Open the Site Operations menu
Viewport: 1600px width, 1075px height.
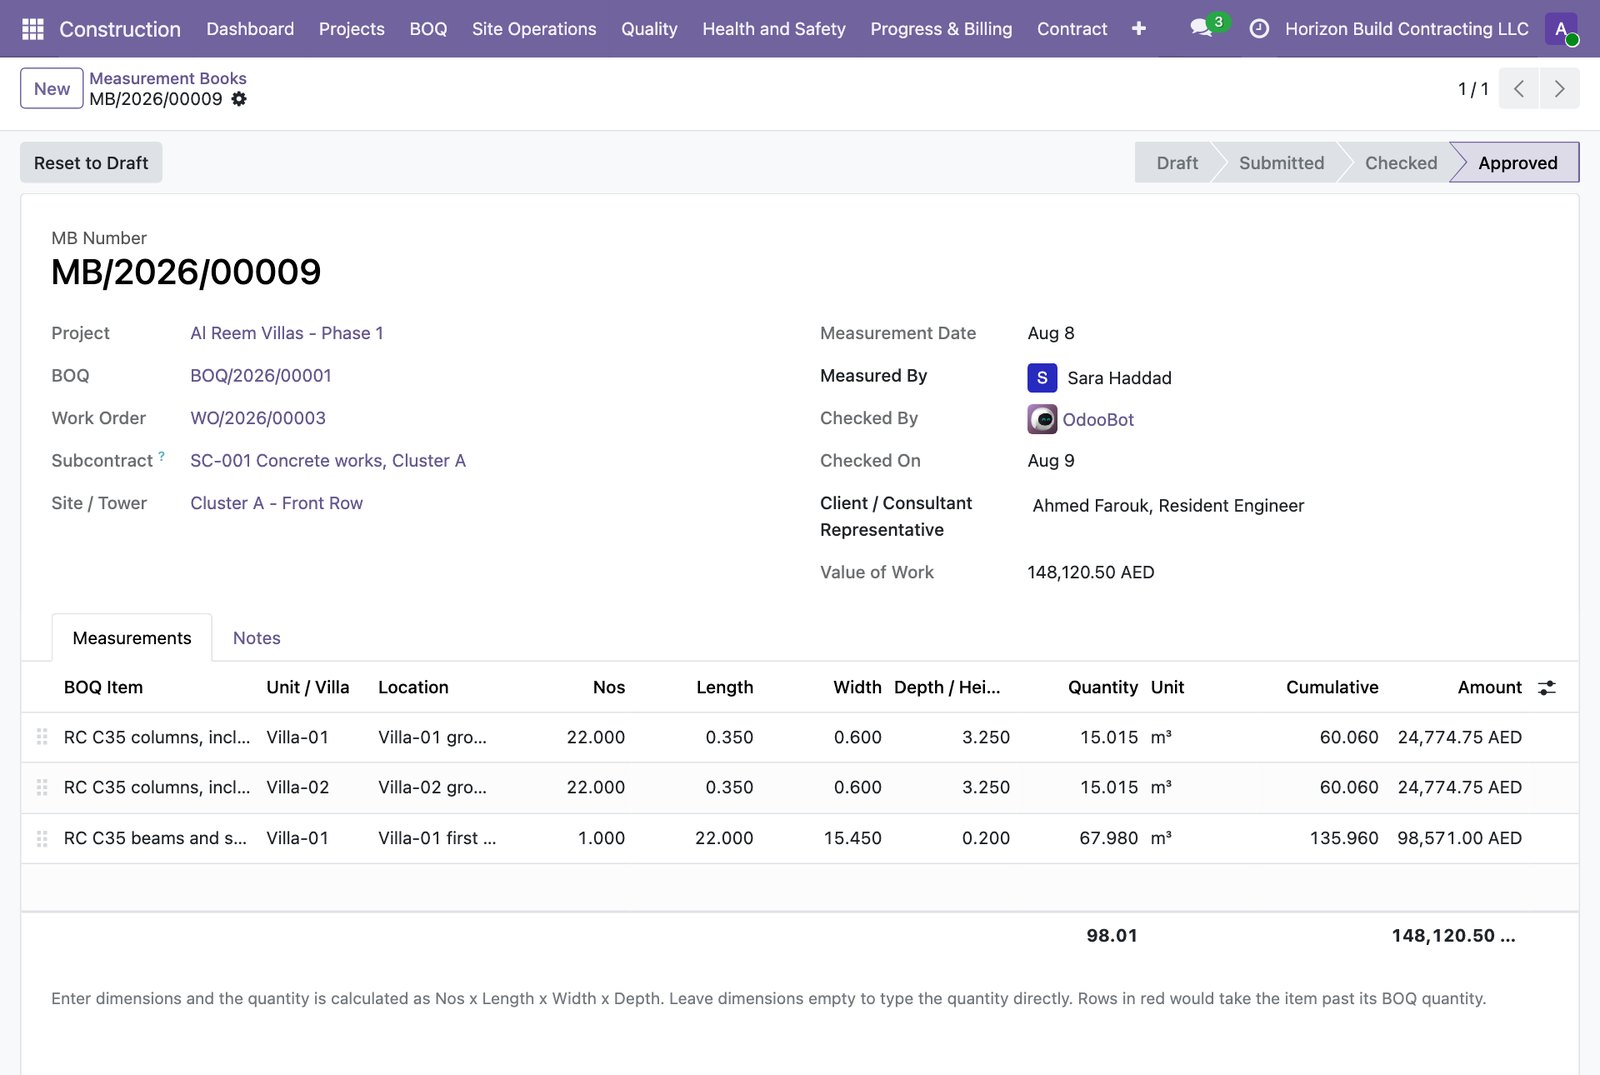(x=534, y=29)
